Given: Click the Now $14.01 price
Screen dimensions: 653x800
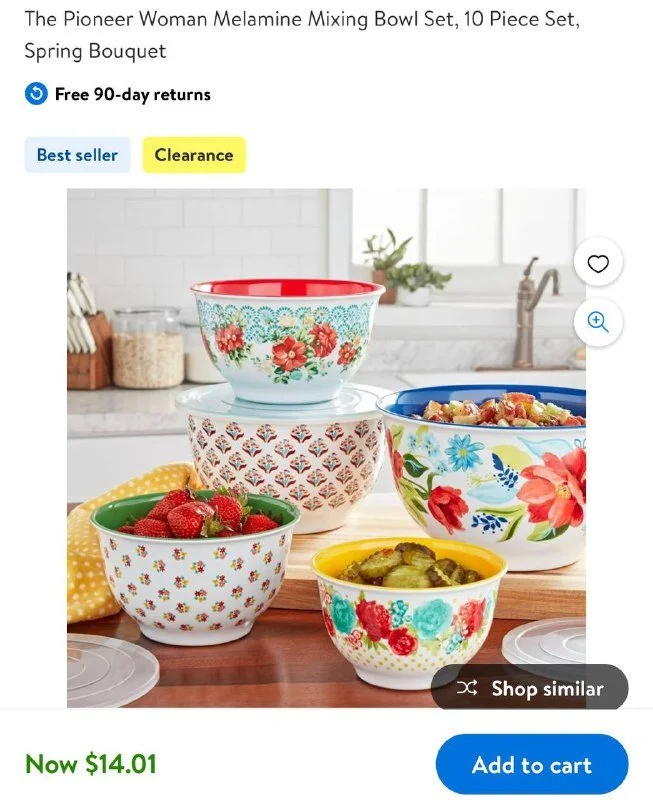Looking at the screenshot, I should 91,764.
